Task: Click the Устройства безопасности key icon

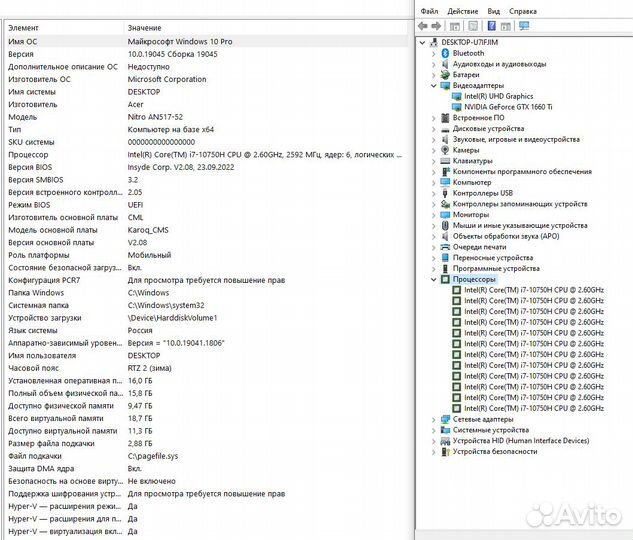Action: tap(445, 452)
